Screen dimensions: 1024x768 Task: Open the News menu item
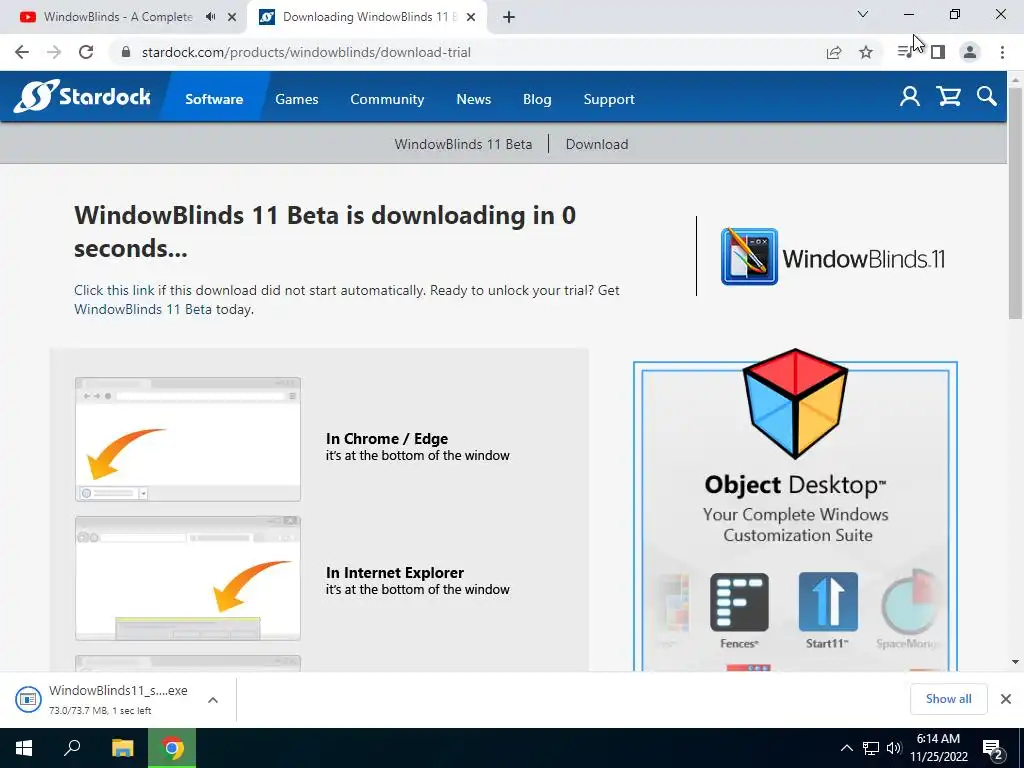coord(473,99)
